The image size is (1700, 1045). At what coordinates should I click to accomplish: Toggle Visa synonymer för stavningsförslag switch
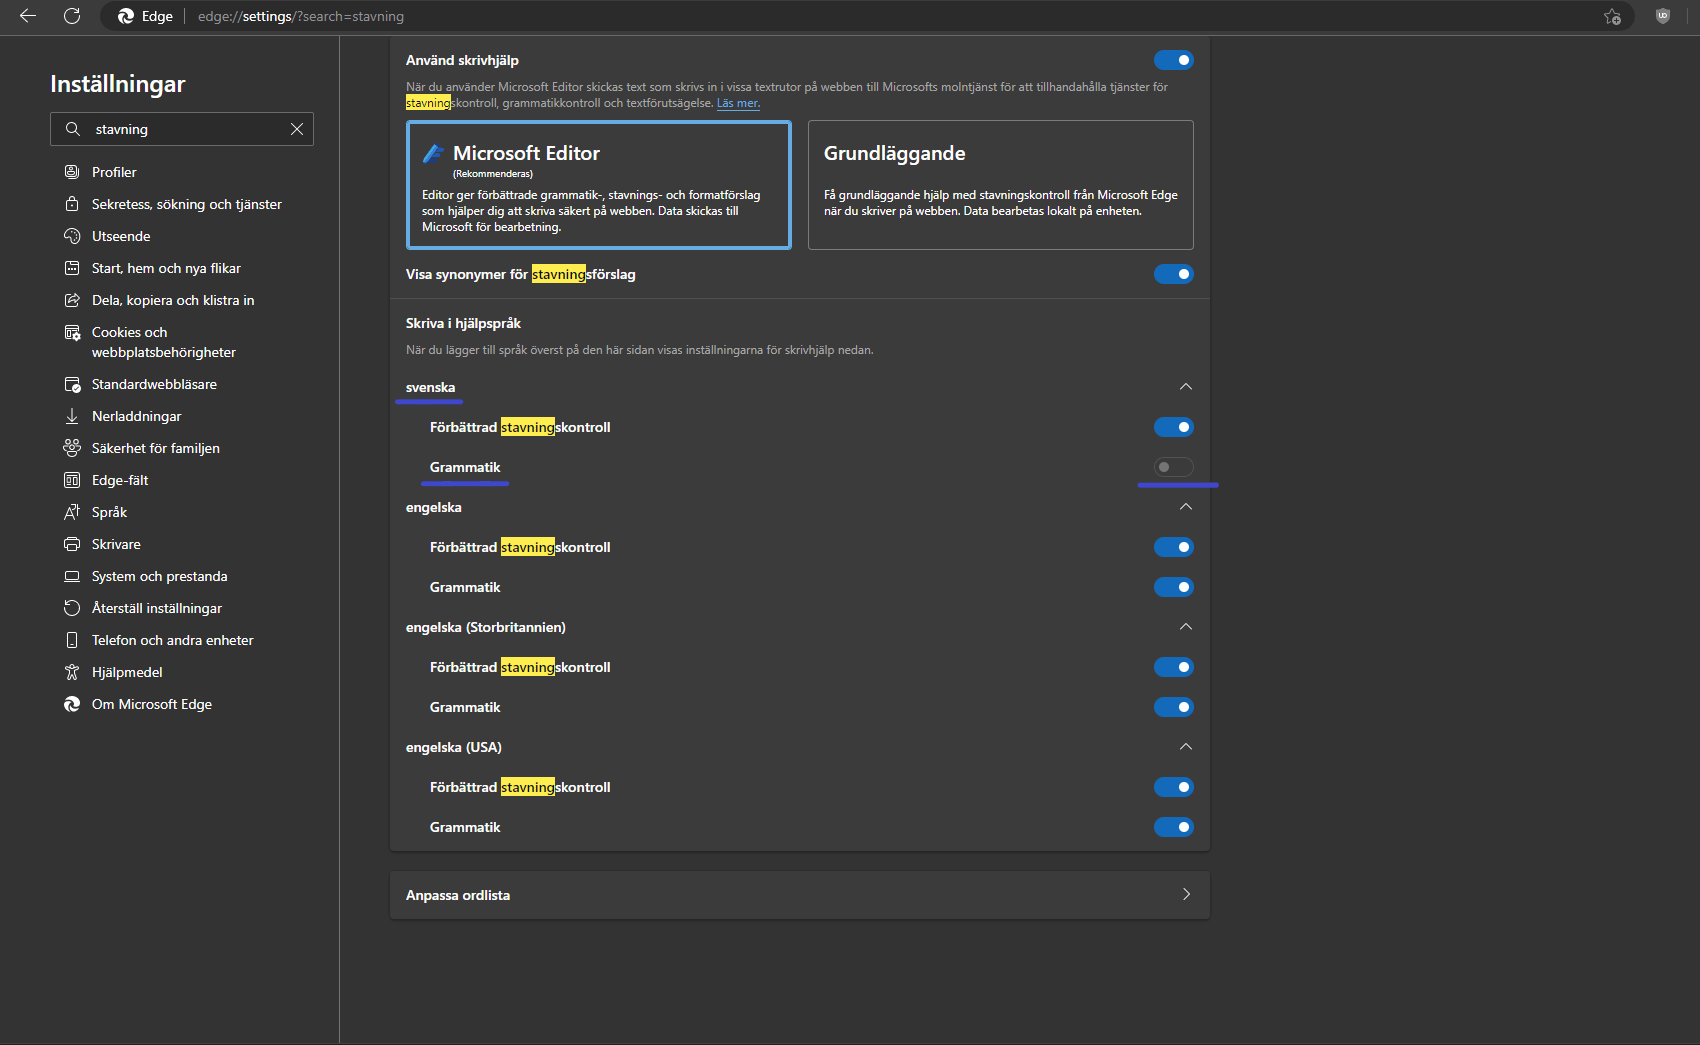1174,274
